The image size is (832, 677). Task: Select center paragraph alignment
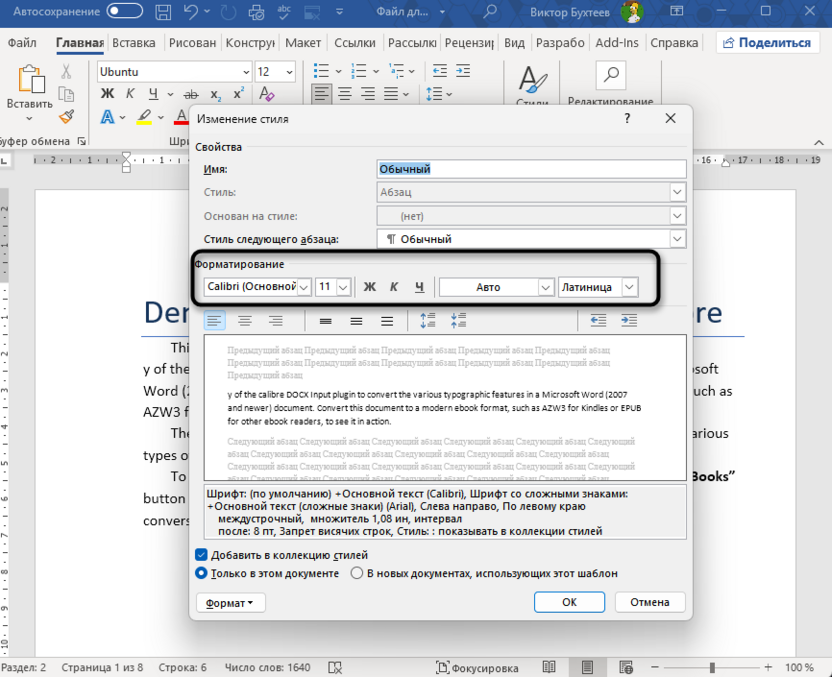pos(245,320)
